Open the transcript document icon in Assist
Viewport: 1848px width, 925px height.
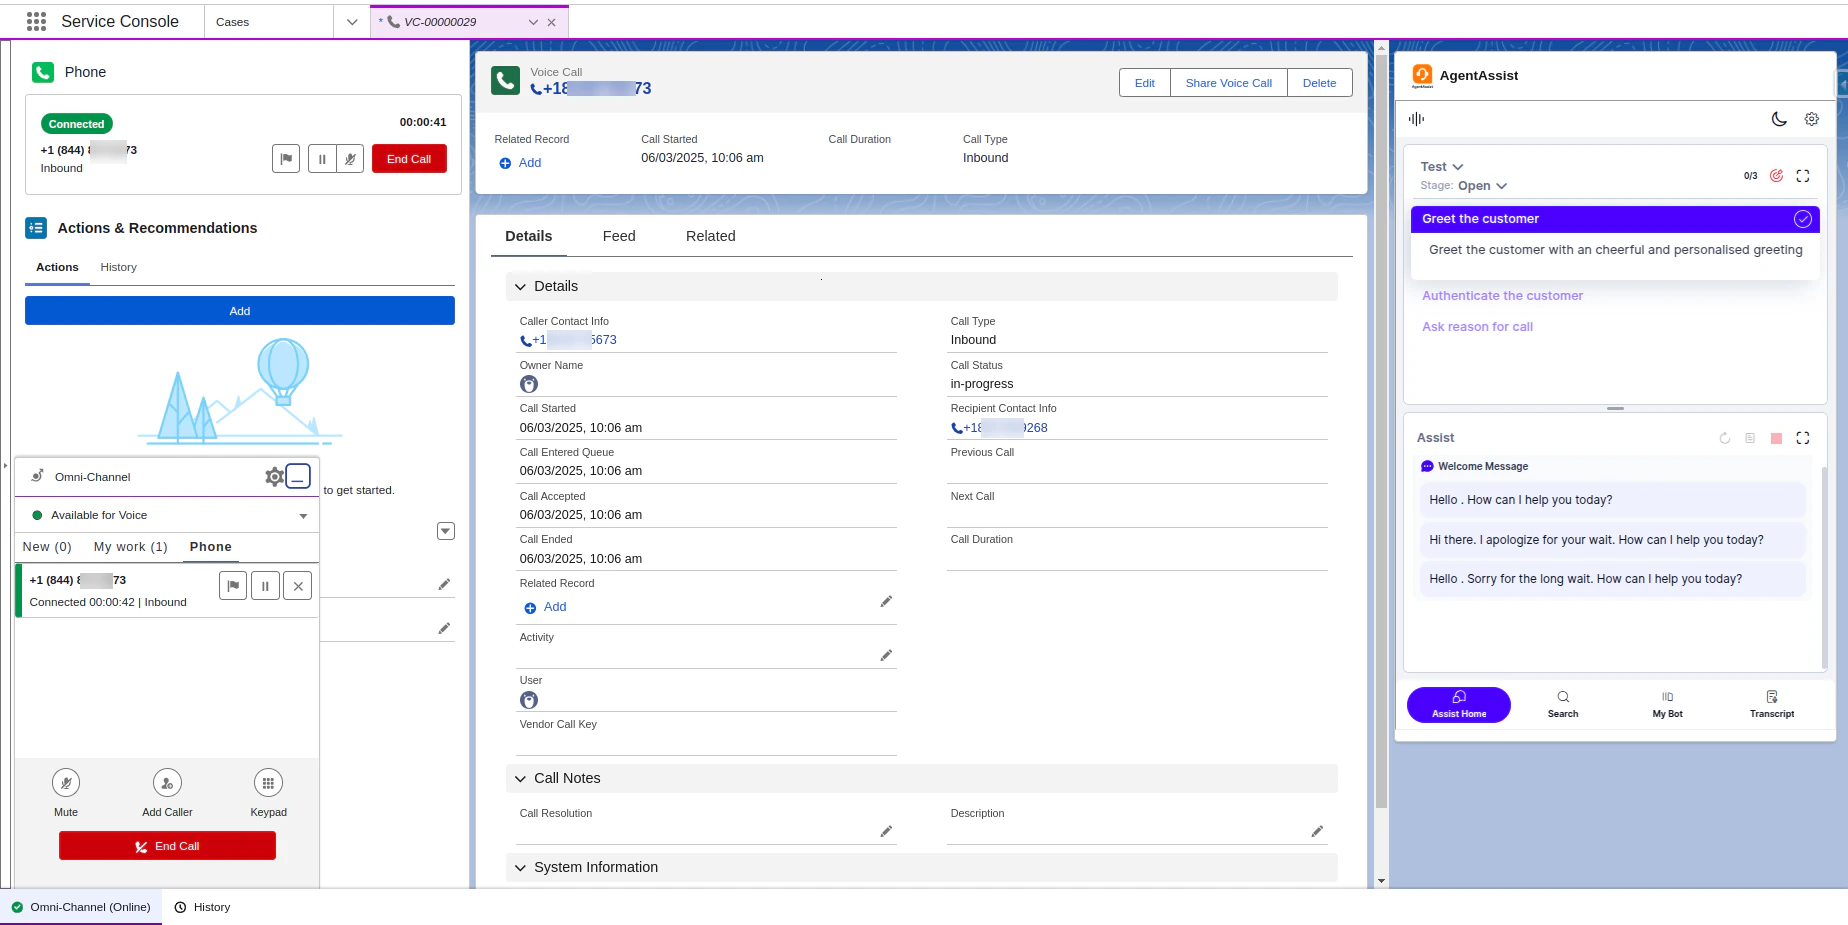pyautogui.click(x=1750, y=438)
